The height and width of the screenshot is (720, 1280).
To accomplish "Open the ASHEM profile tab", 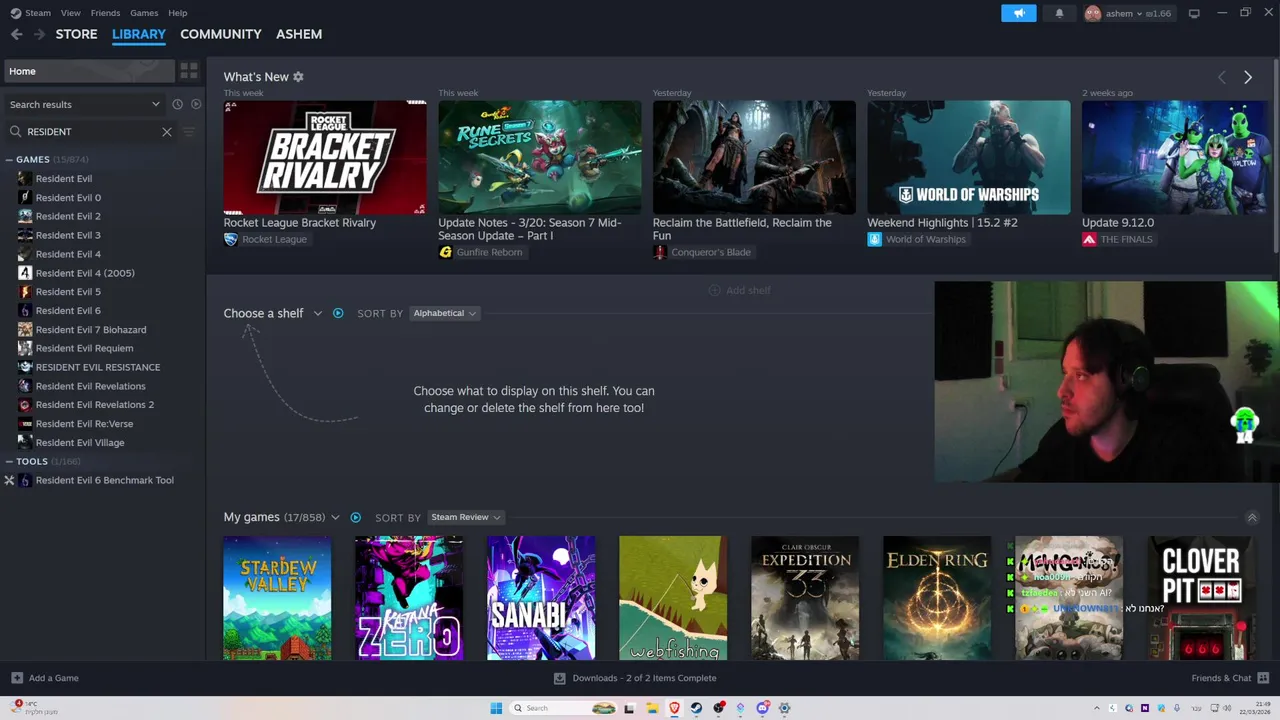I will (299, 34).
